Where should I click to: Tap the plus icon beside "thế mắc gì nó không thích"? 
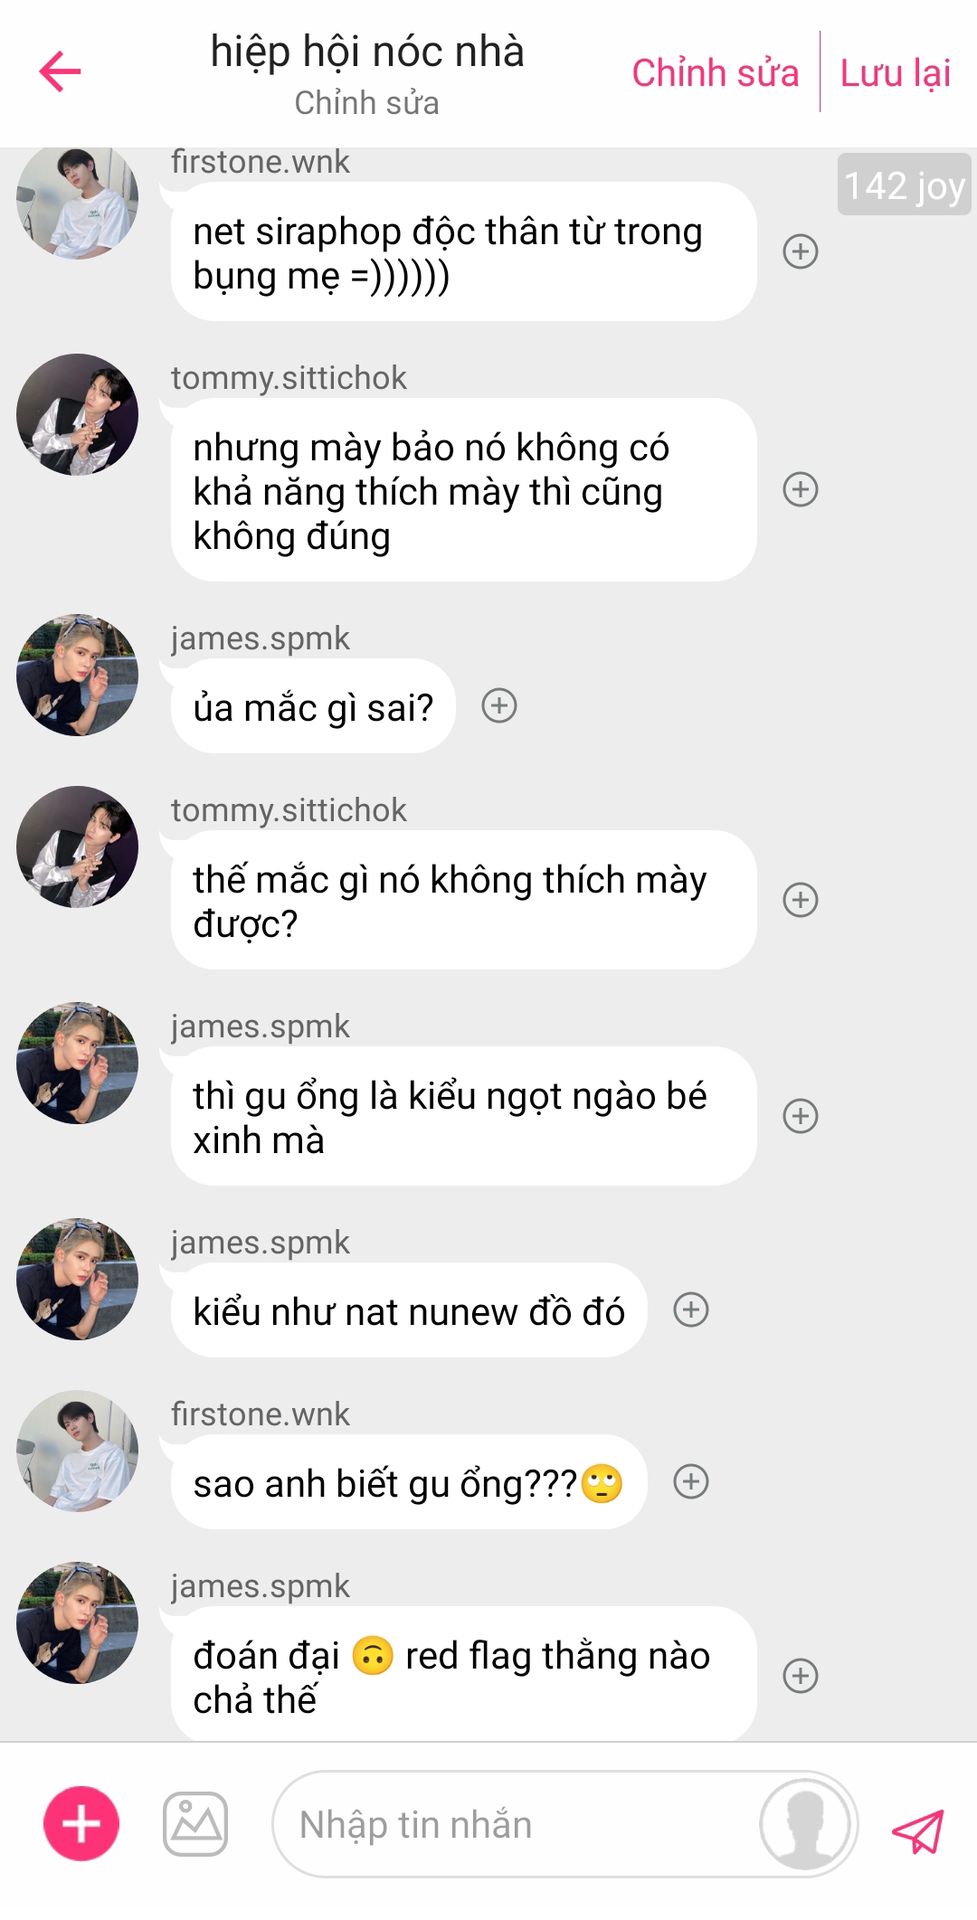[x=800, y=900]
